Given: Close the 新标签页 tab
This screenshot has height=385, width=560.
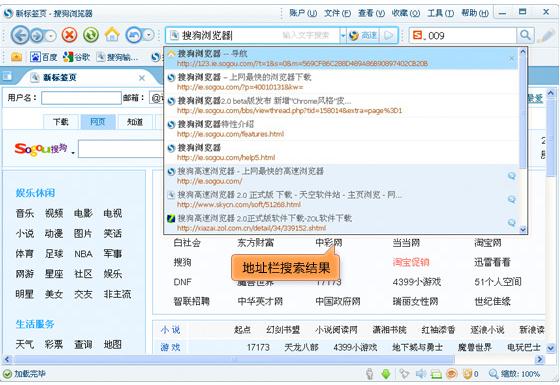Looking at the screenshot, I should pos(142,78).
